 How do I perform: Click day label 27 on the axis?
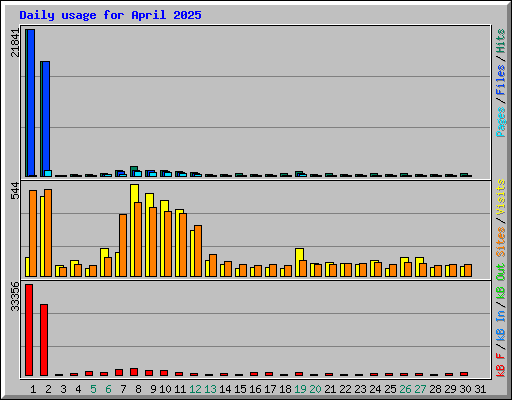point(420,389)
